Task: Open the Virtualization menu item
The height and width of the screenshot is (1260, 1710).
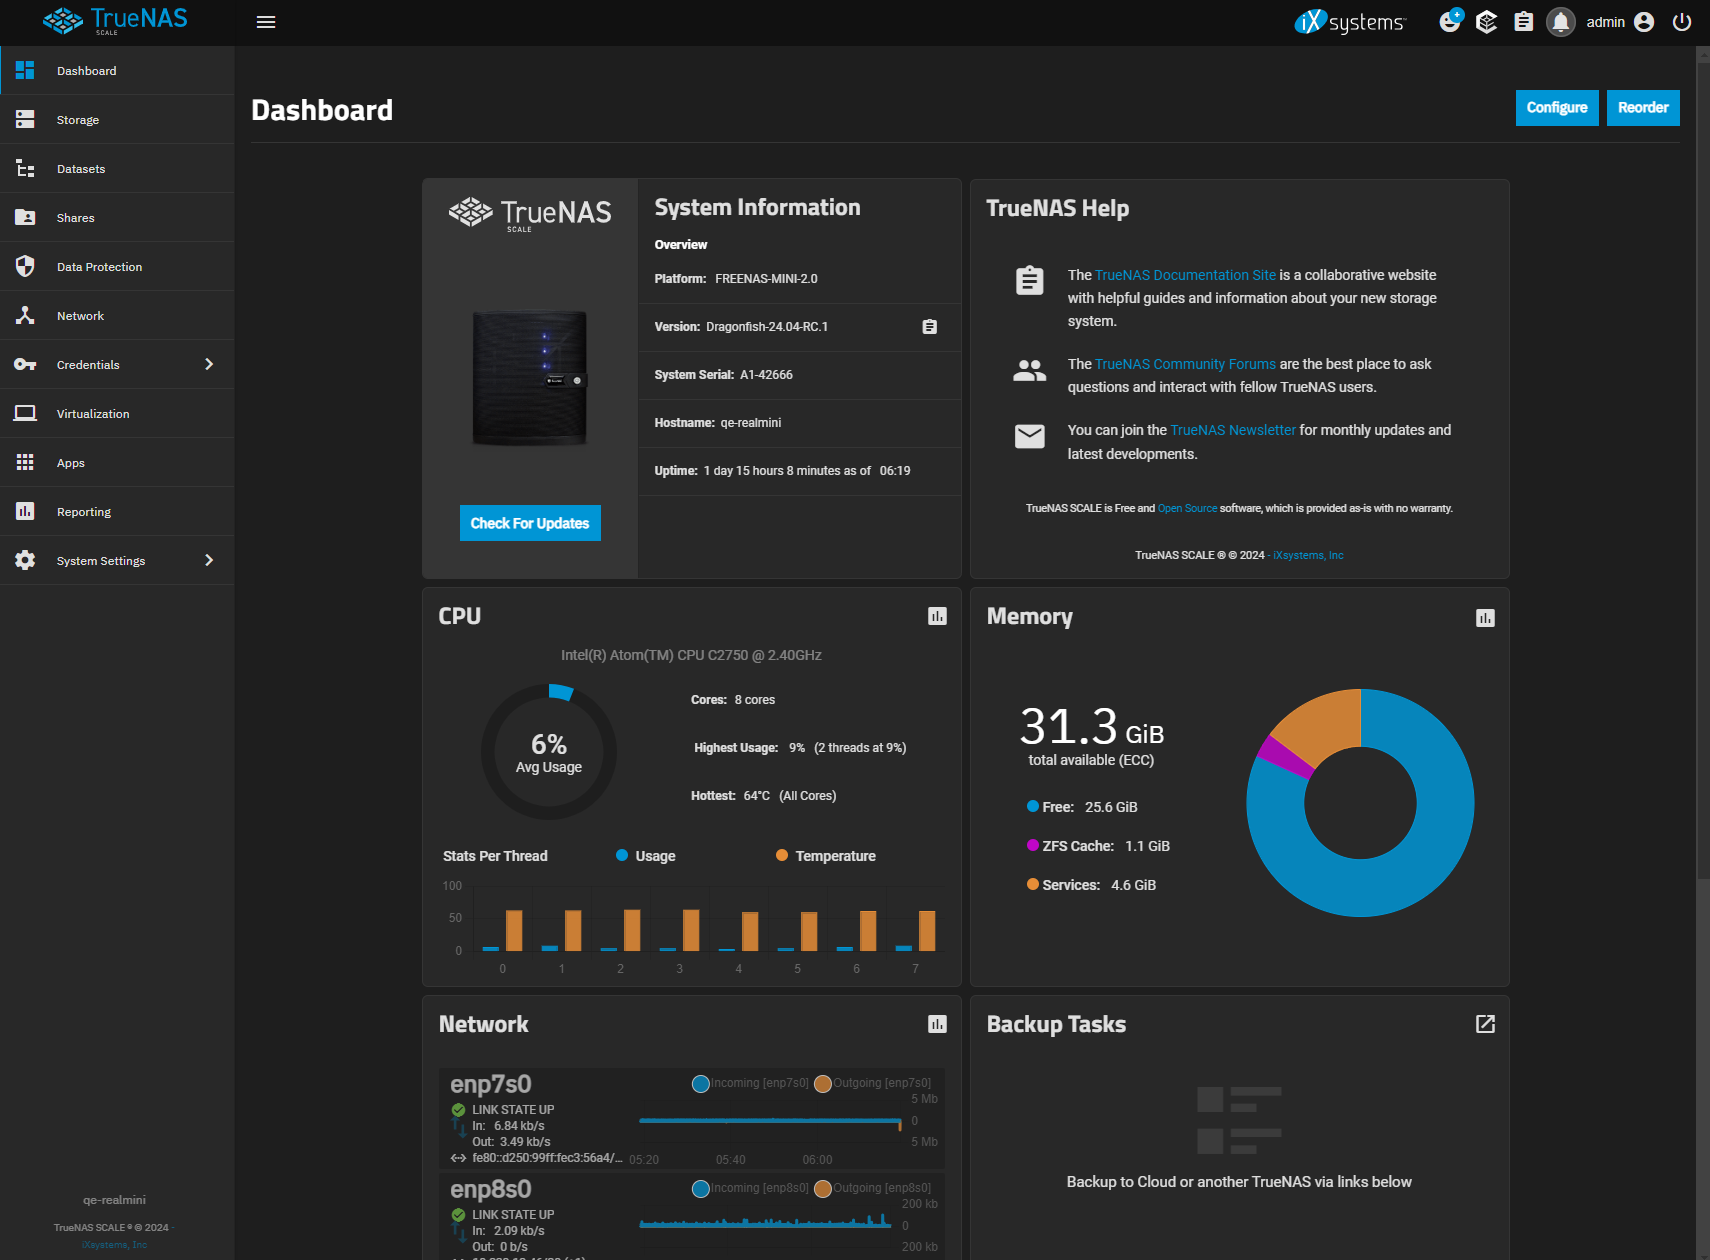Action: click(x=117, y=413)
